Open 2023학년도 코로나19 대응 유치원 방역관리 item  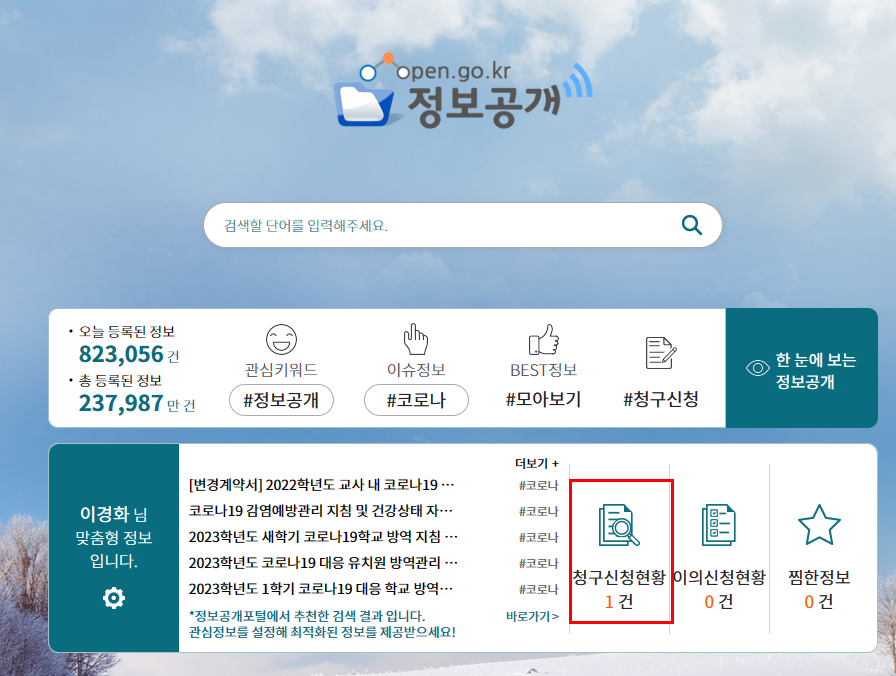point(323,563)
